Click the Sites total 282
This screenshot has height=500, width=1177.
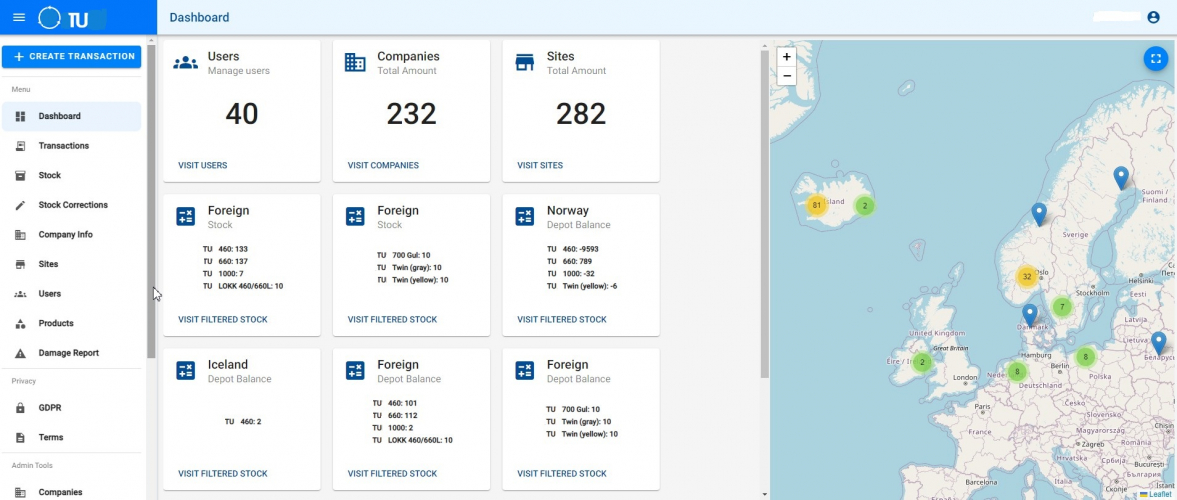coord(581,114)
